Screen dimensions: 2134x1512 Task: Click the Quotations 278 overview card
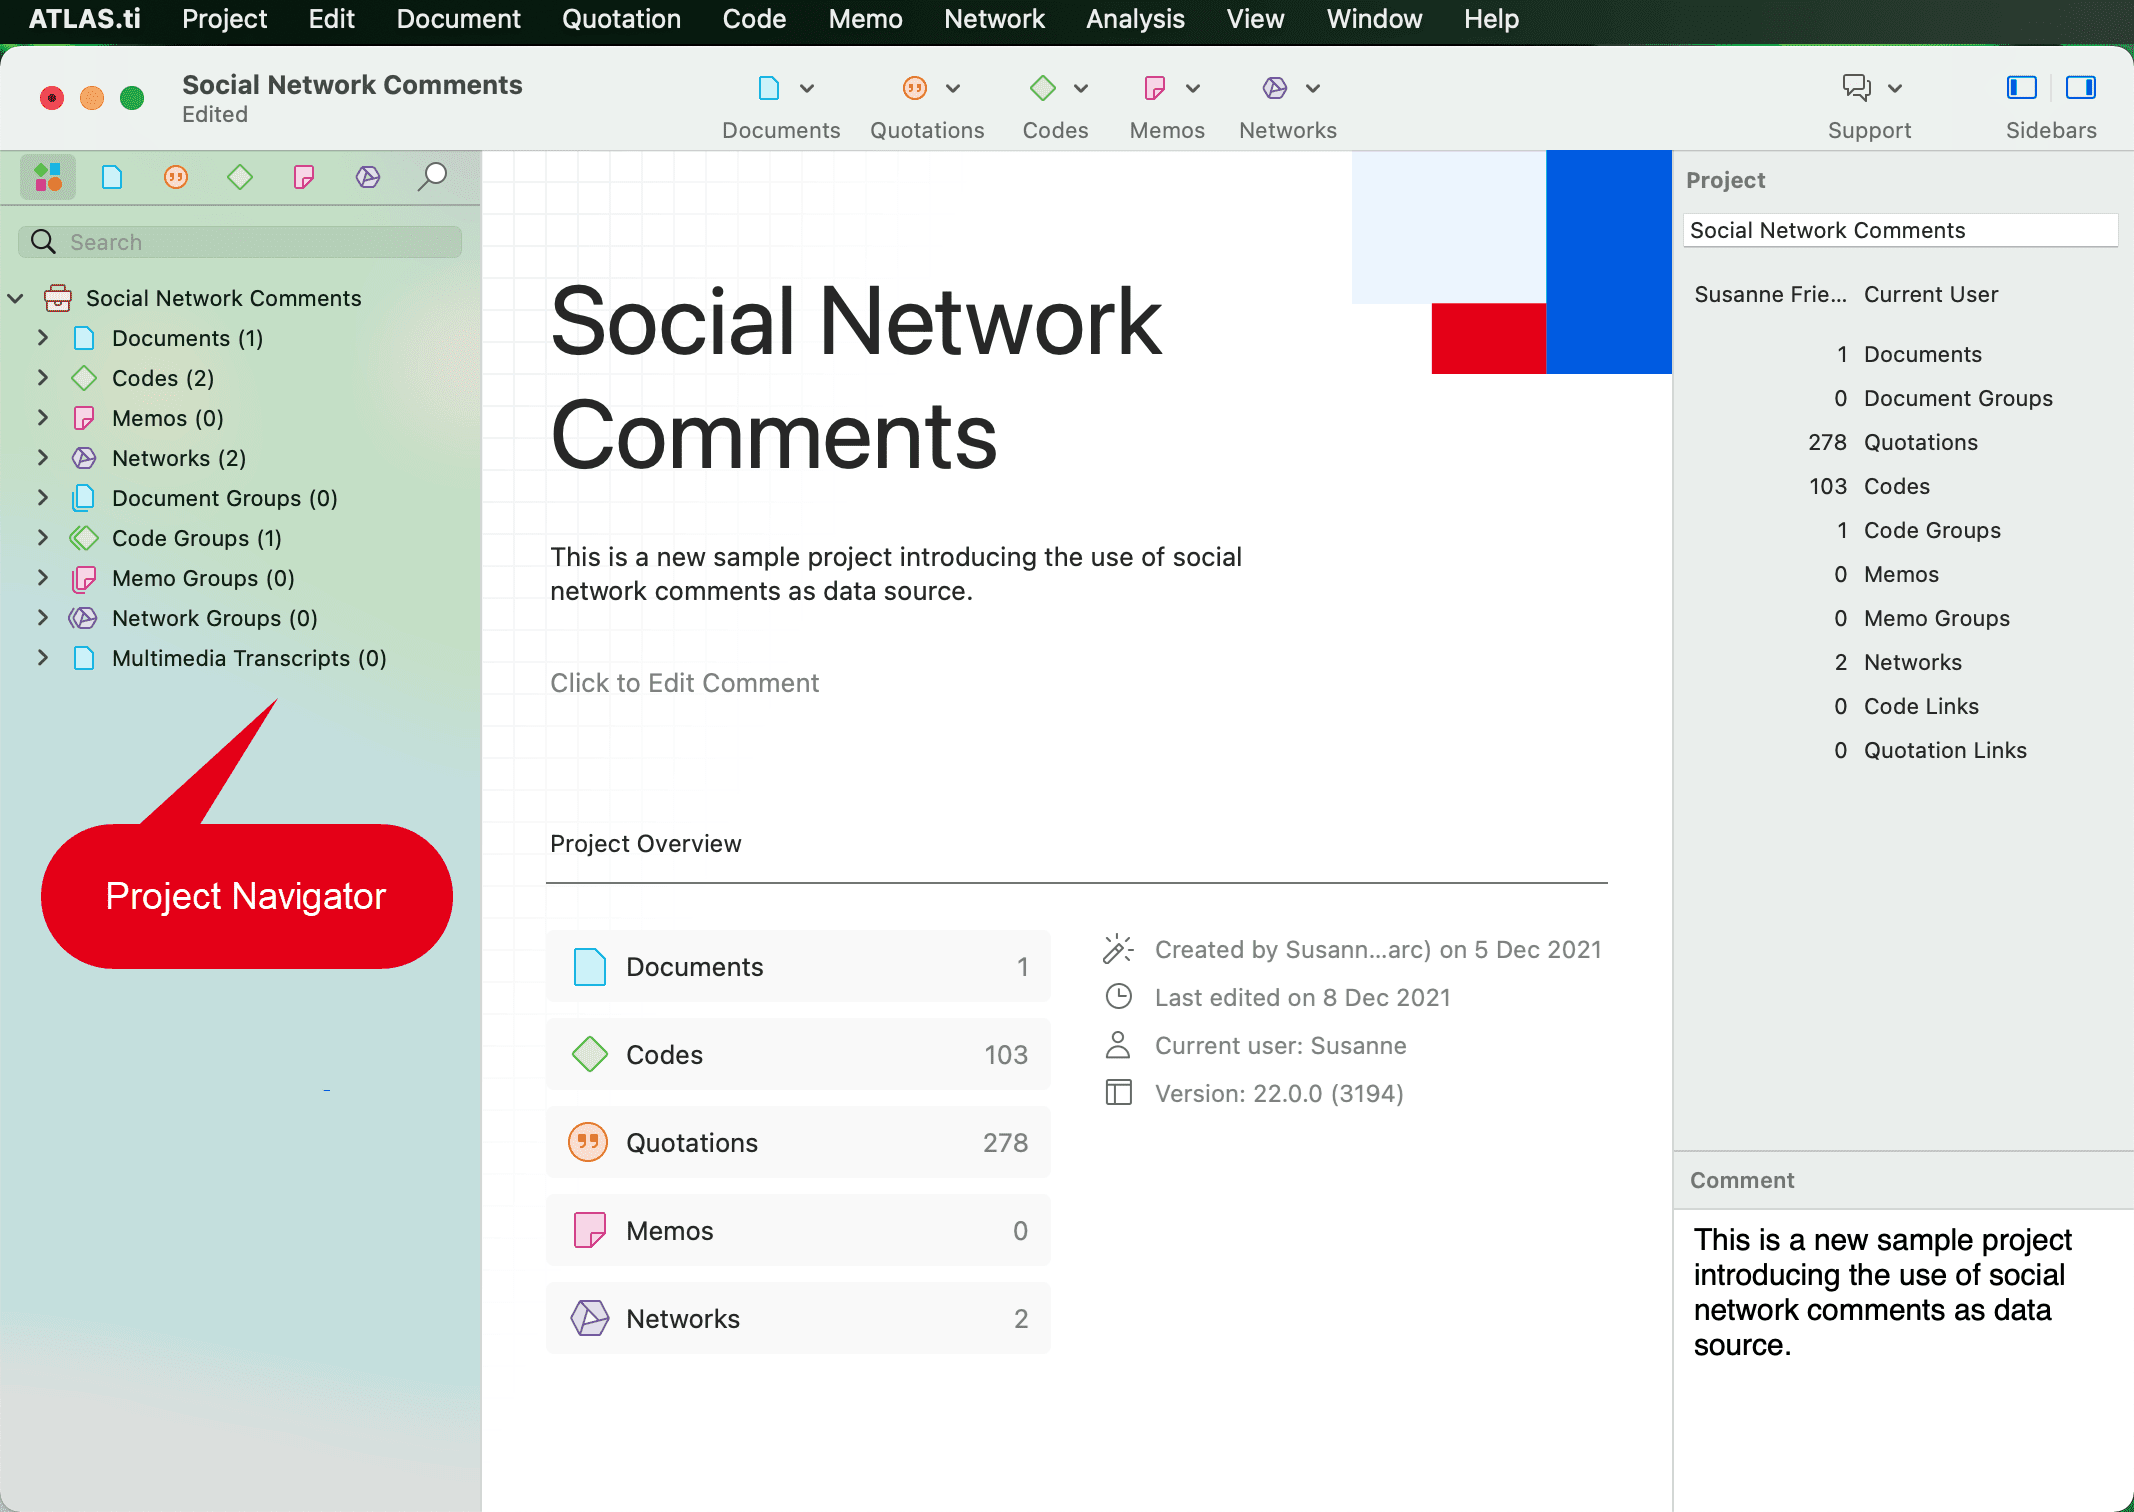click(798, 1142)
